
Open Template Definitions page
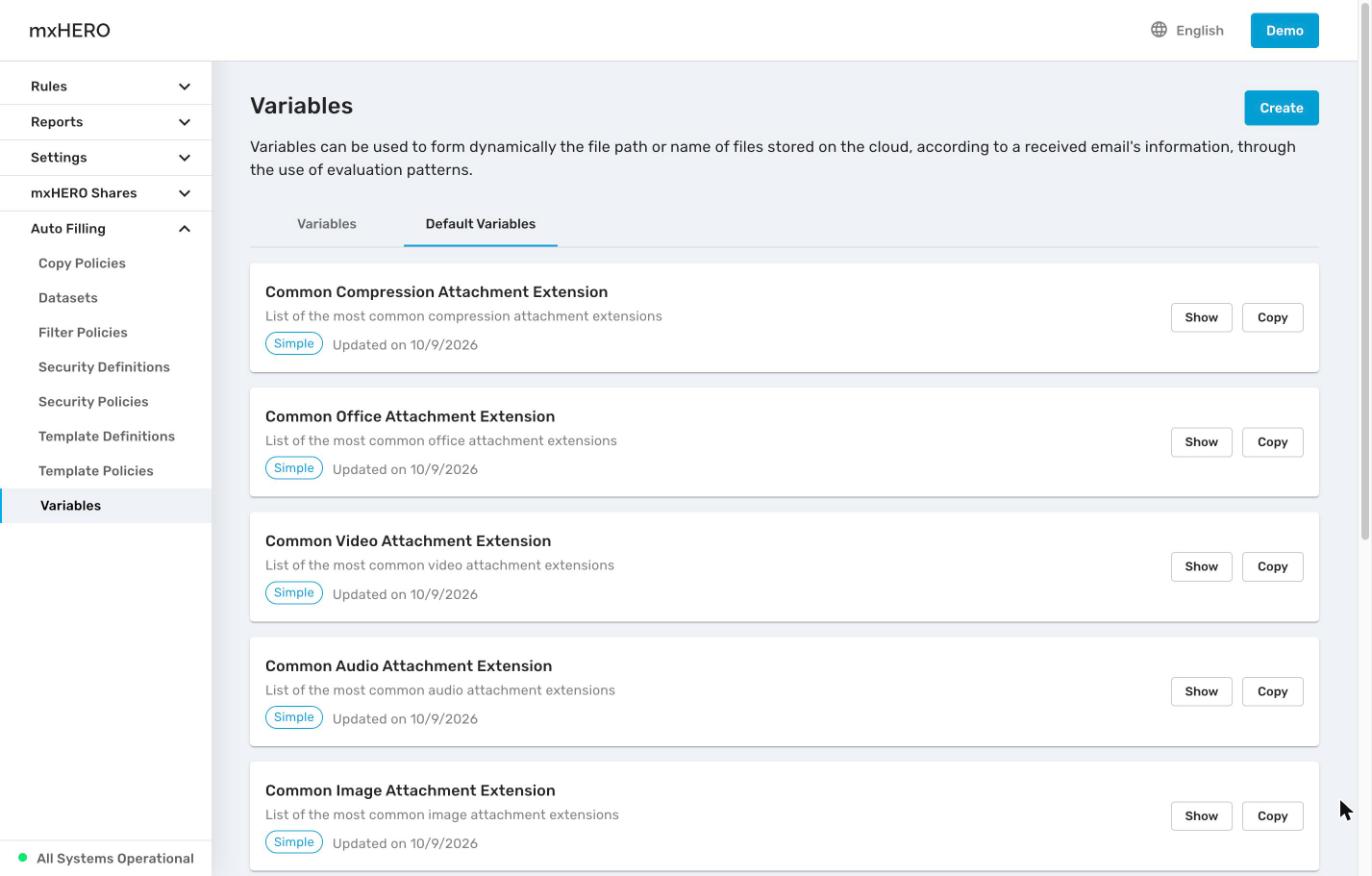106,436
